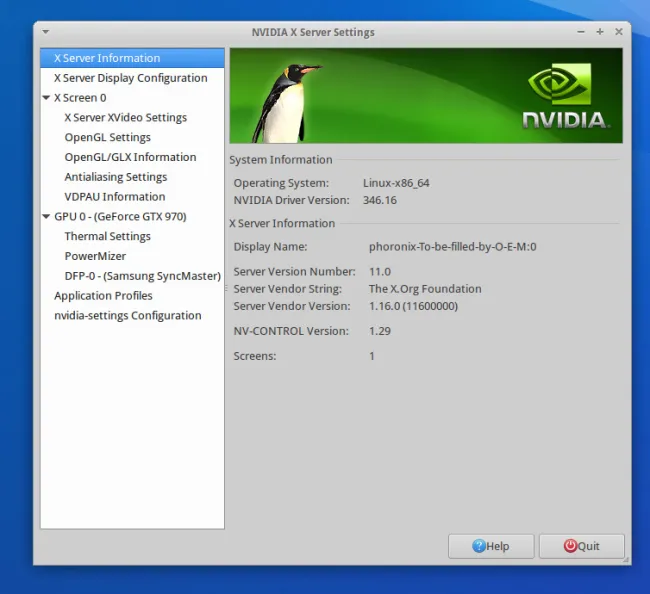Click the Help button

491,546
